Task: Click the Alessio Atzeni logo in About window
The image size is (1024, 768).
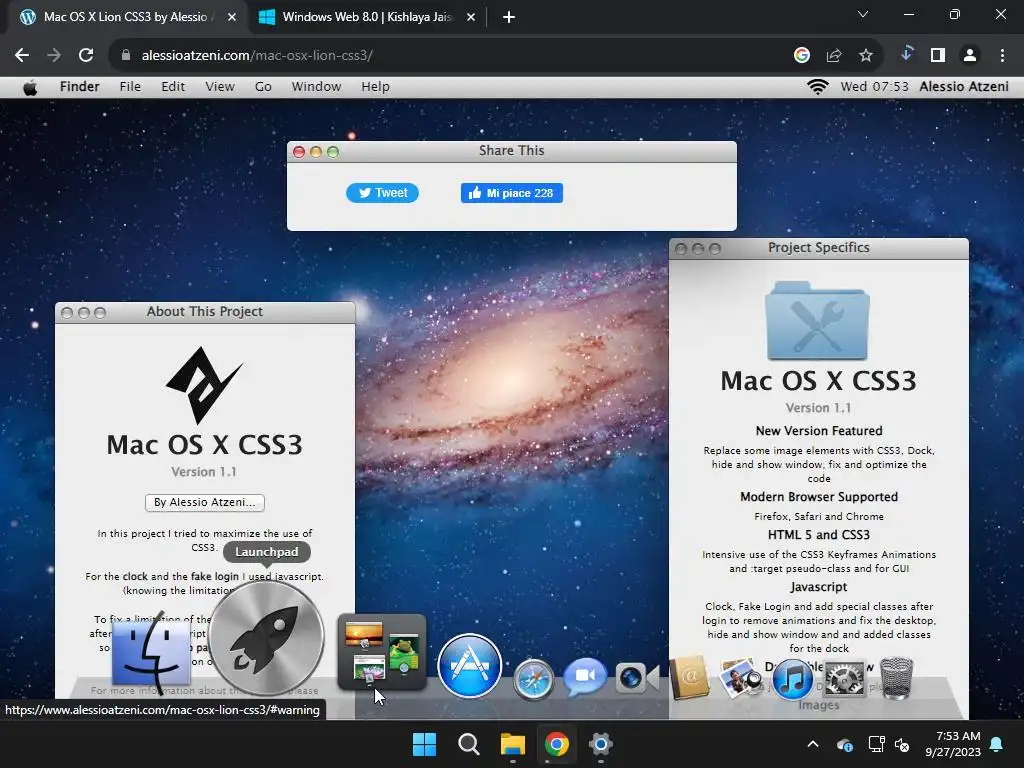Action: (x=204, y=385)
